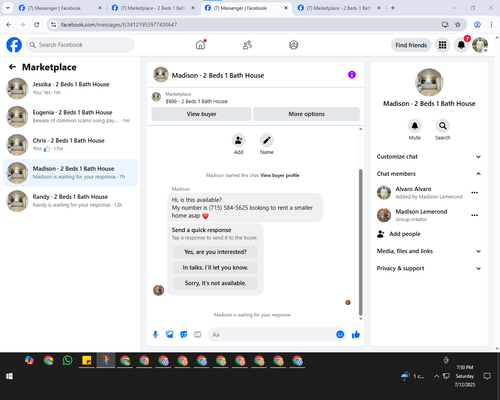Open options for Madison Lemerond member

pos(475,215)
